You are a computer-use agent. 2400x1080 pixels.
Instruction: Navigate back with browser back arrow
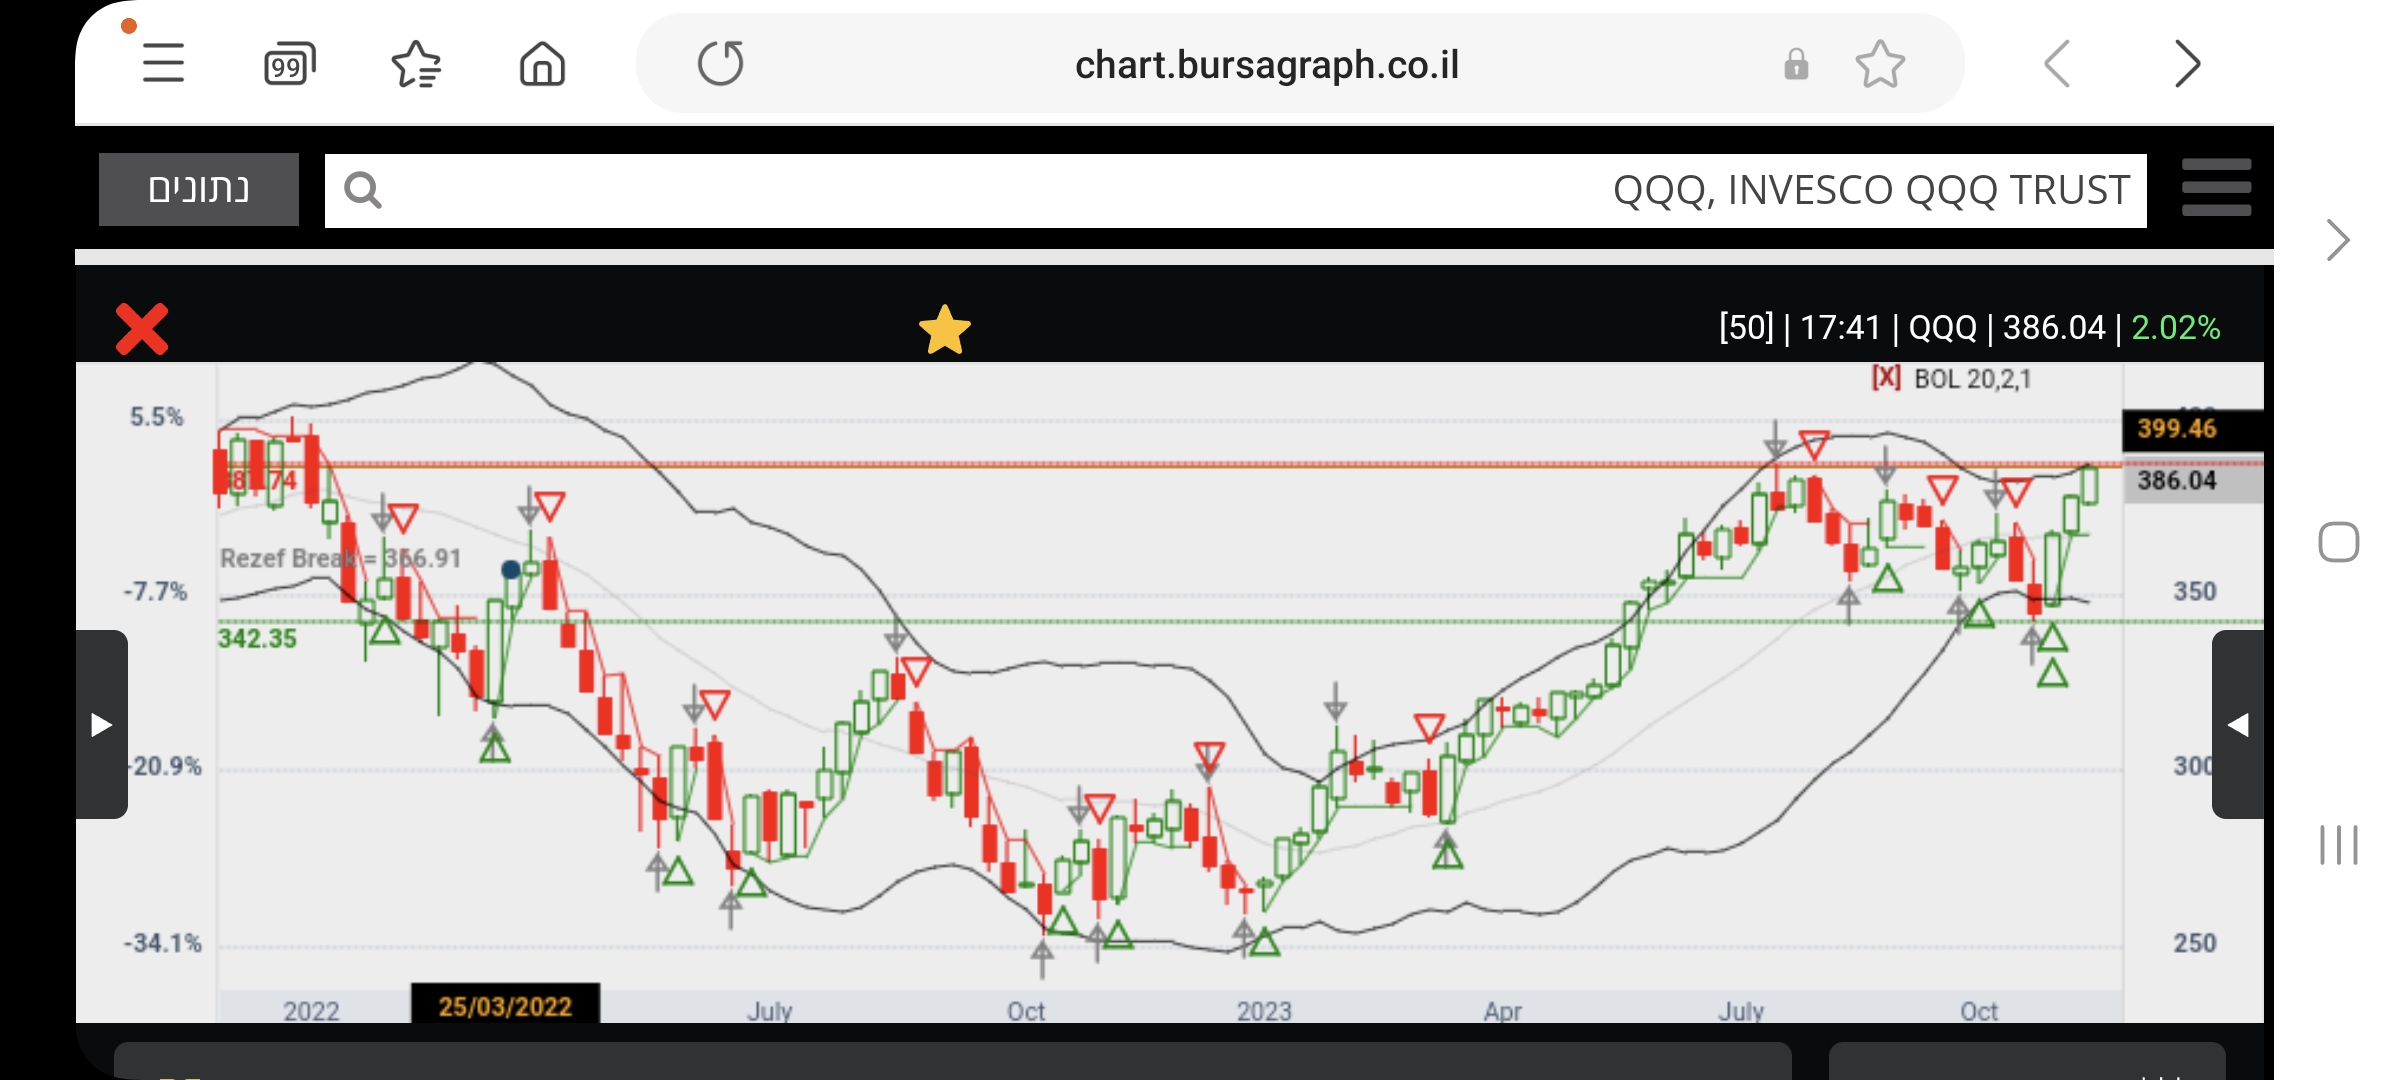(2058, 65)
